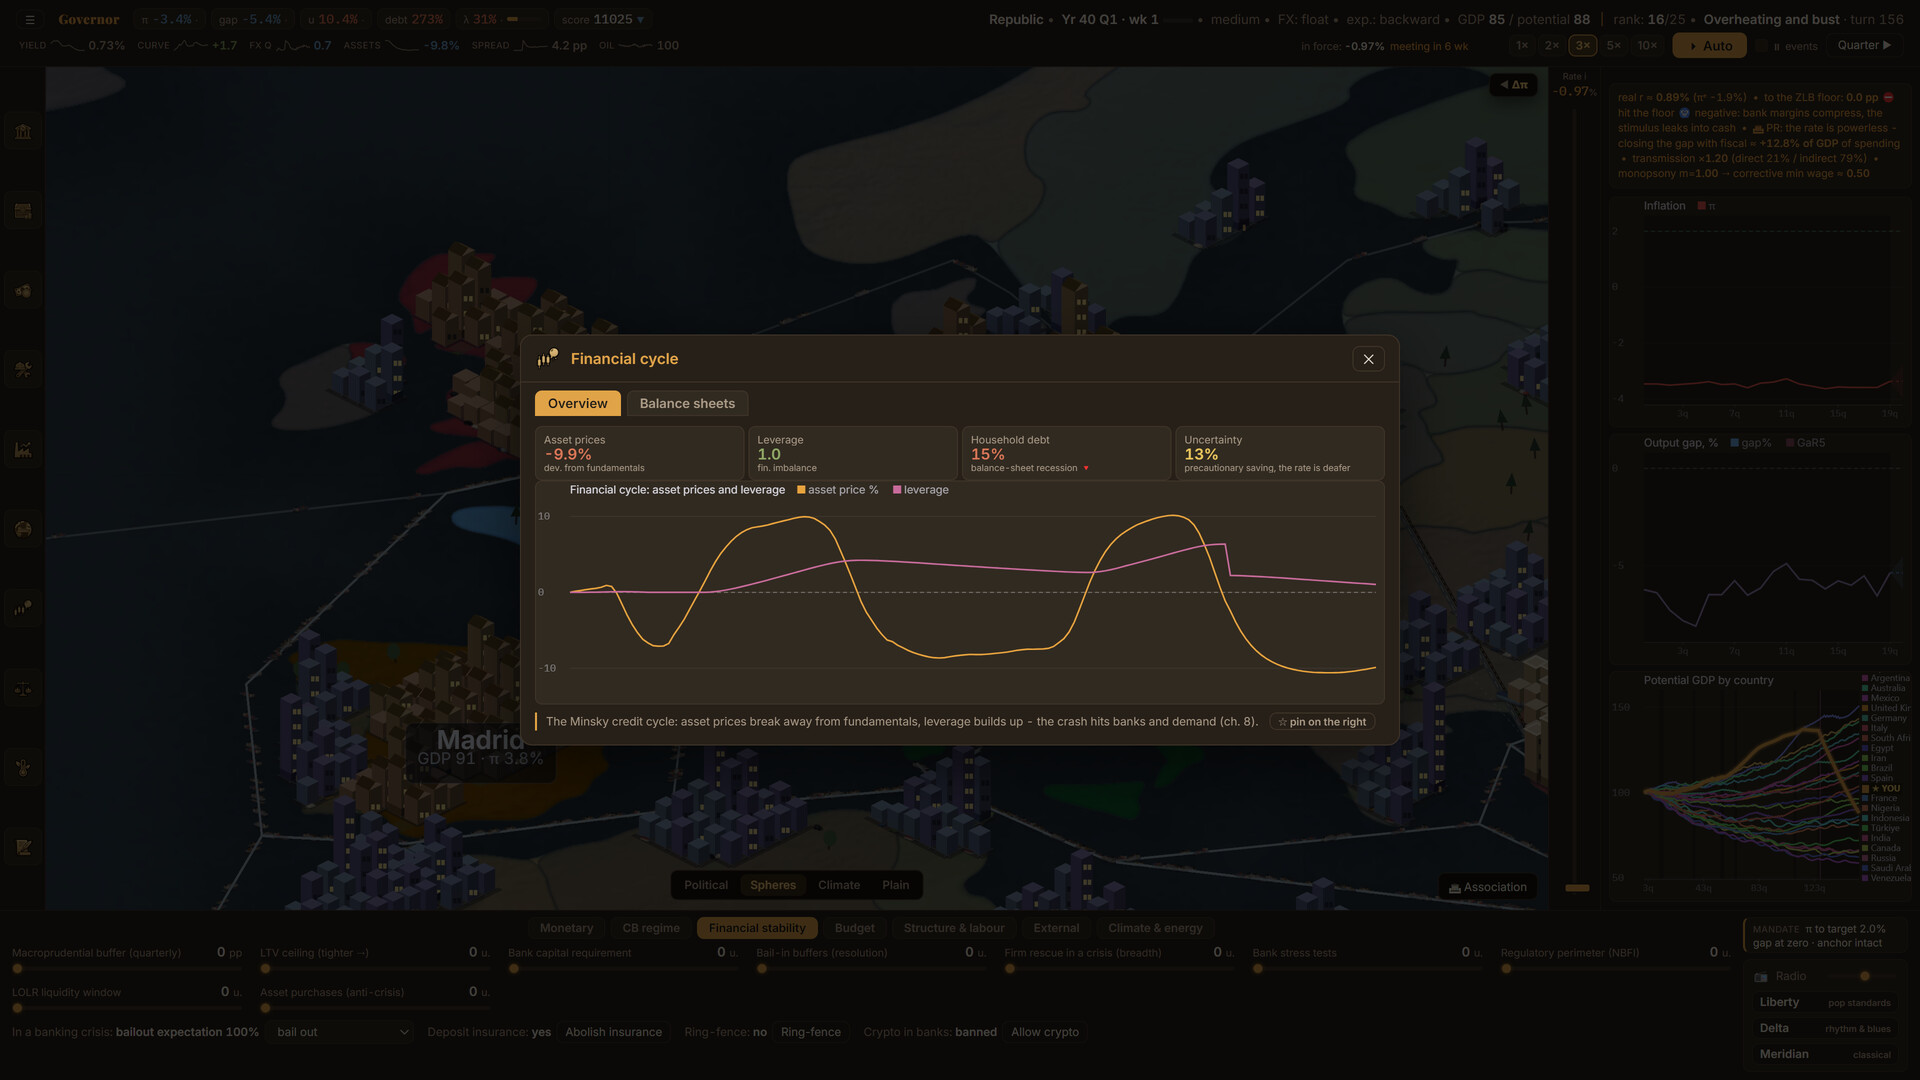This screenshot has height=1080, width=1920.
Task: Click the piggy bank sidebar icon
Action: pyautogui.click(x=23, y=290)
